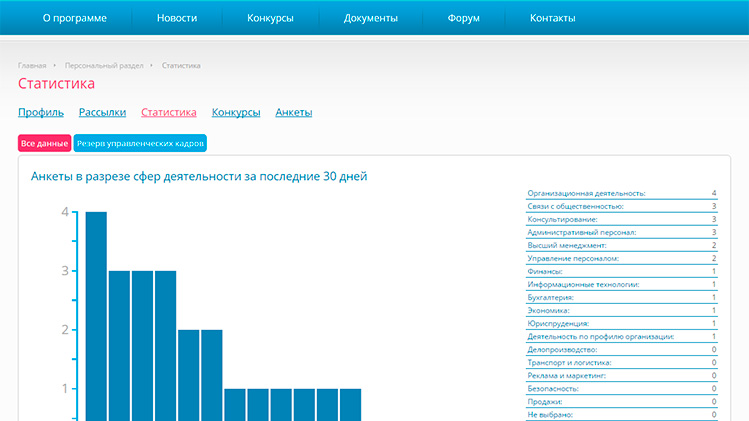Screen dimensions: 749x421
Task: Click the Реклама и маркетинг row
Action: click(621, 376)
